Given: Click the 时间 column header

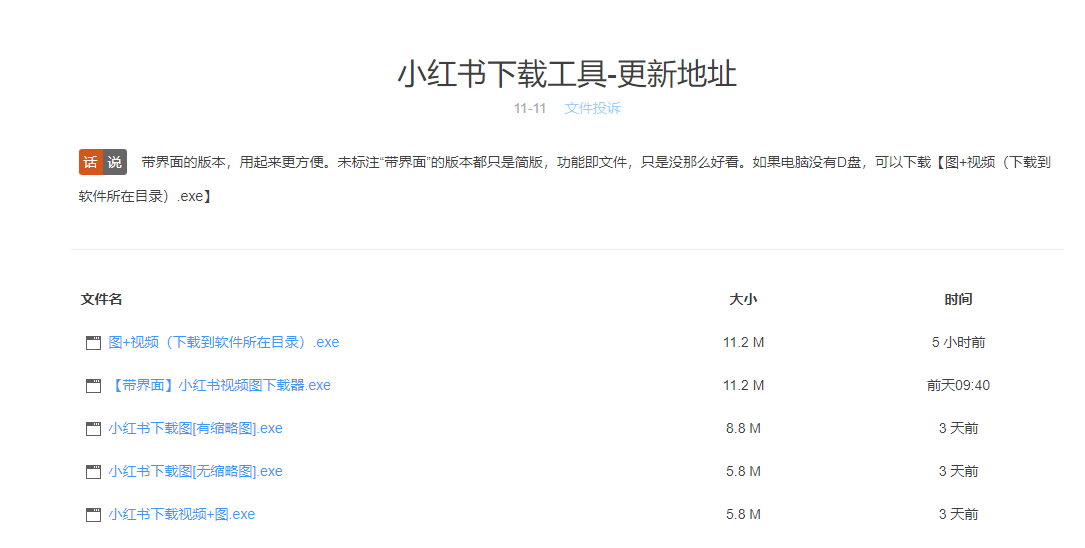Looking at the screenshot, I should coord(958,299).
